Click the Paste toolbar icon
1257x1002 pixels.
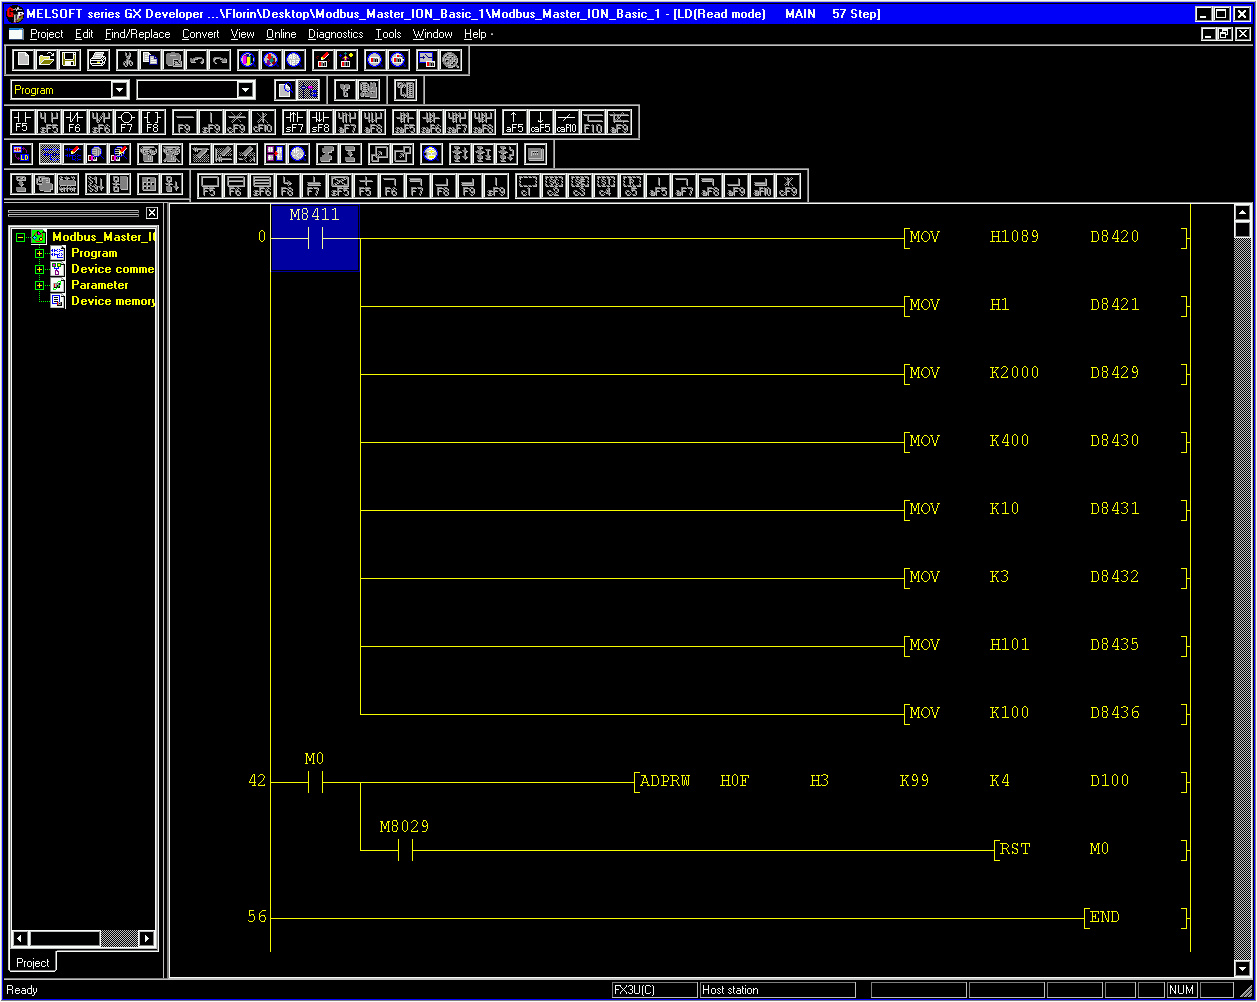pos(174,60)
